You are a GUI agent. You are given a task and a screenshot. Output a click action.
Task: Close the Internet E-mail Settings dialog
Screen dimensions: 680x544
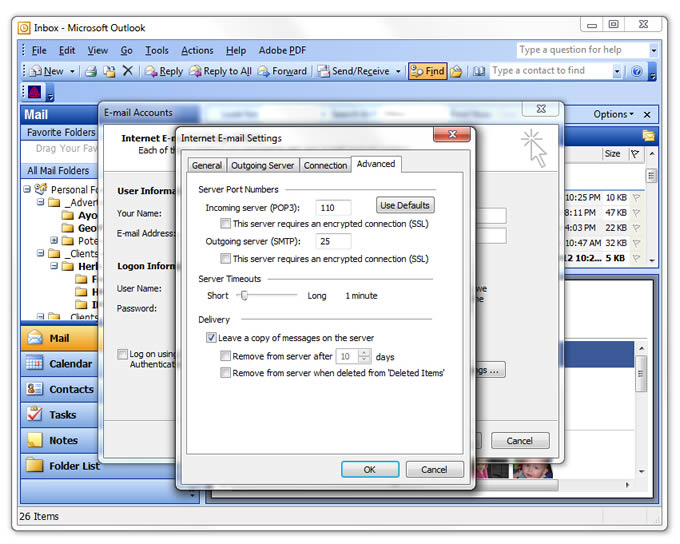point(452,134)
